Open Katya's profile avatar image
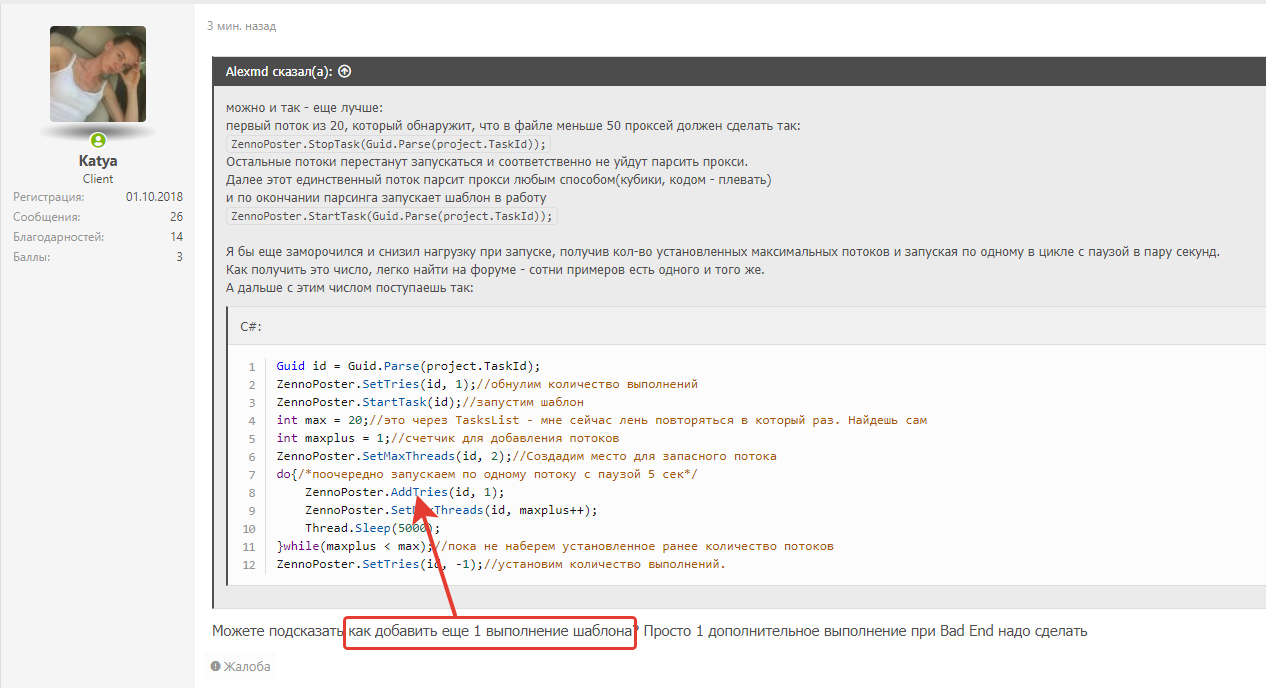 click(98, 74)
